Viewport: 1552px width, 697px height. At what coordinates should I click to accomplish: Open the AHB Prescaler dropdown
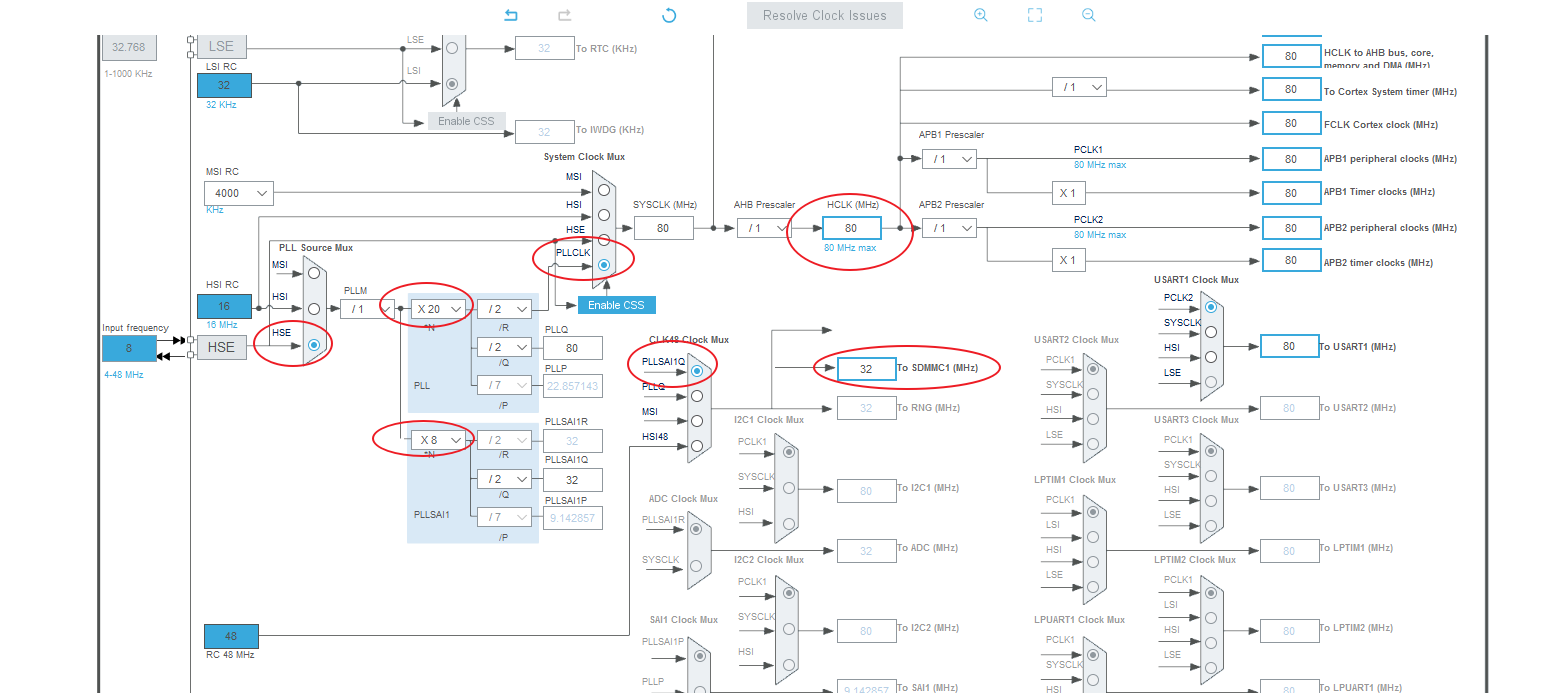[x=764, y=228]
